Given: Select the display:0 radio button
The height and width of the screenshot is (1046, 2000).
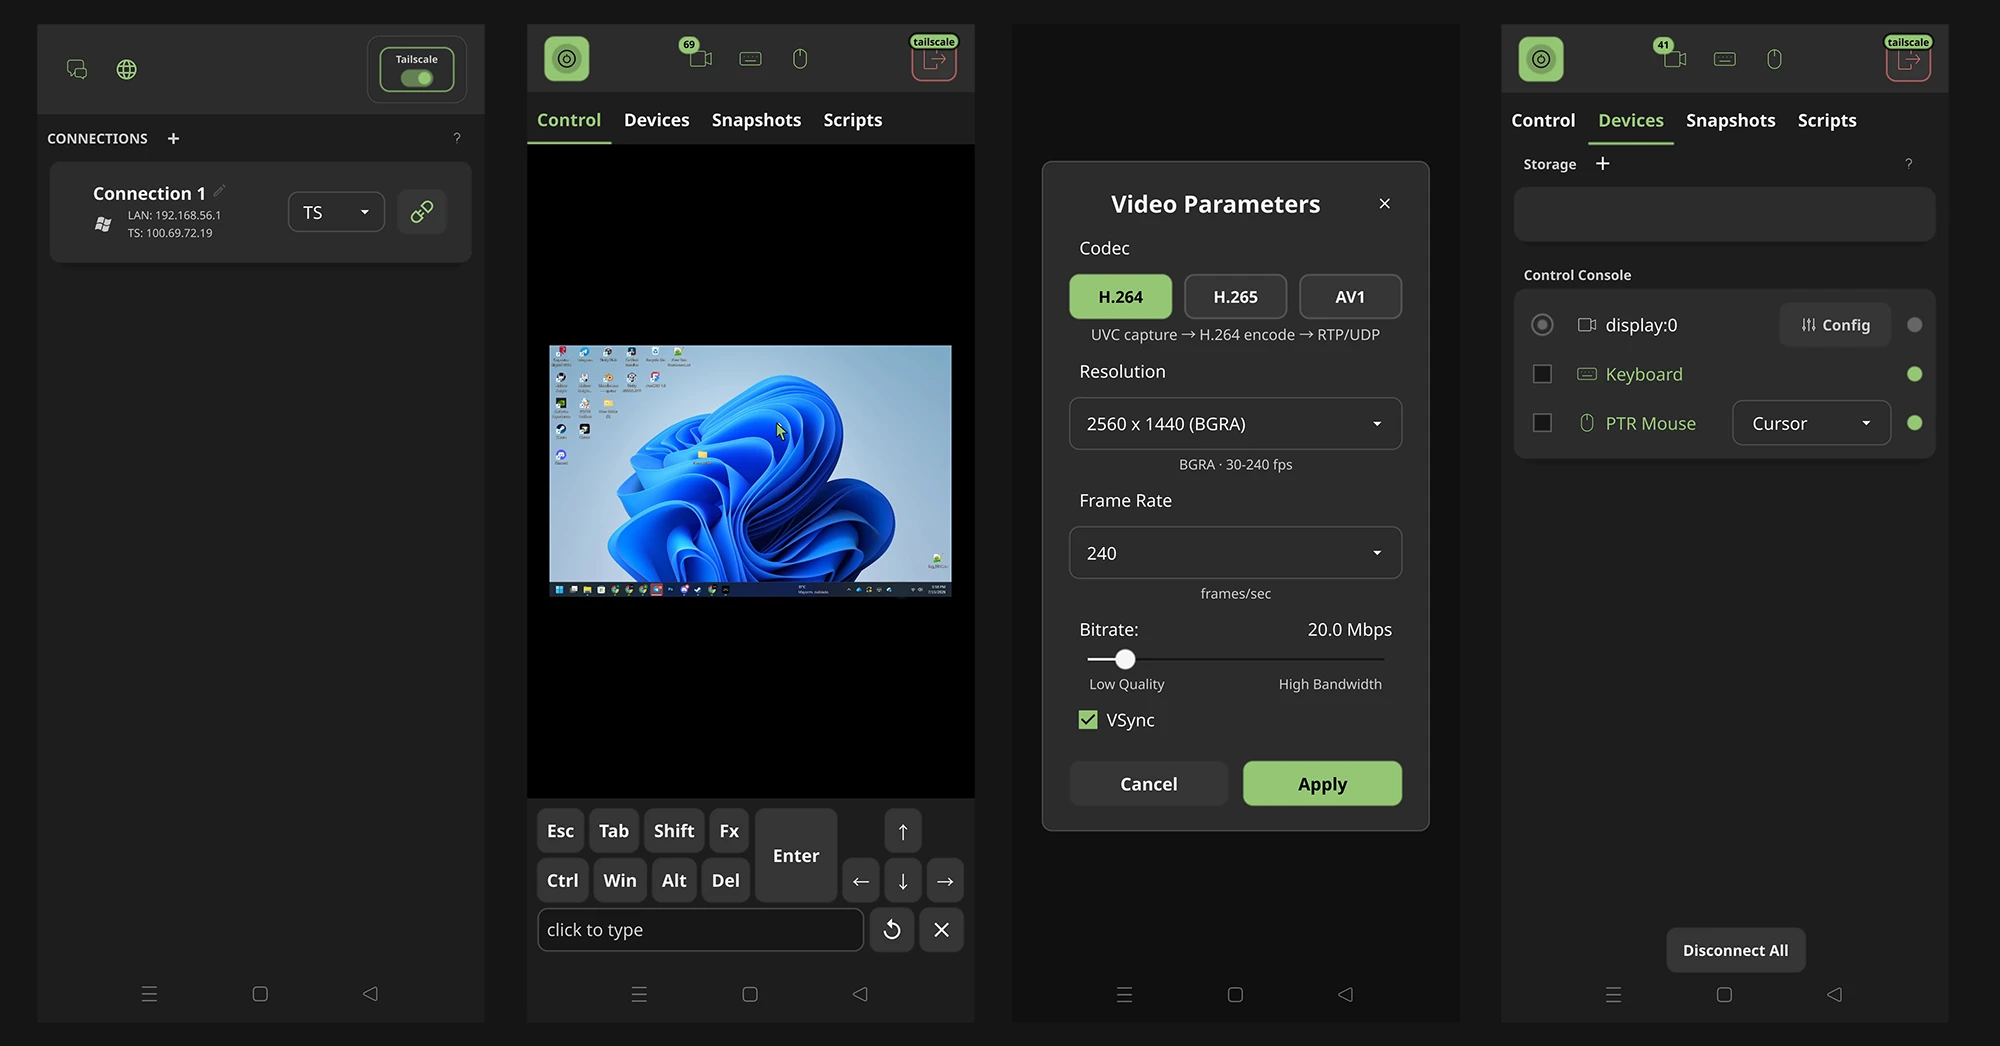Looking at the screenshot, I should pos(1542,325).
